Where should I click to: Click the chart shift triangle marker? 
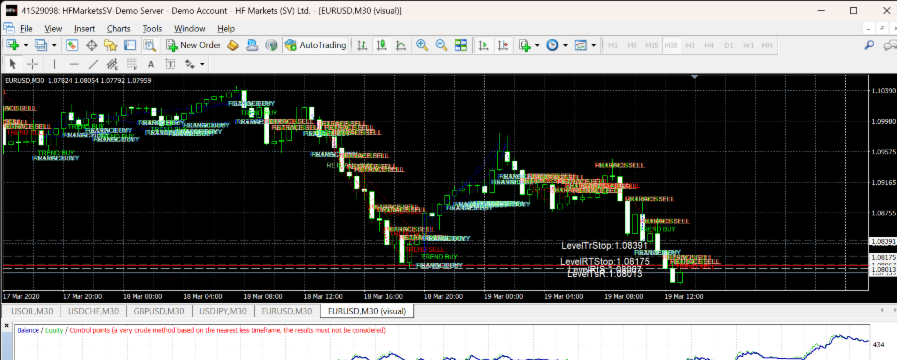[695, 77]
